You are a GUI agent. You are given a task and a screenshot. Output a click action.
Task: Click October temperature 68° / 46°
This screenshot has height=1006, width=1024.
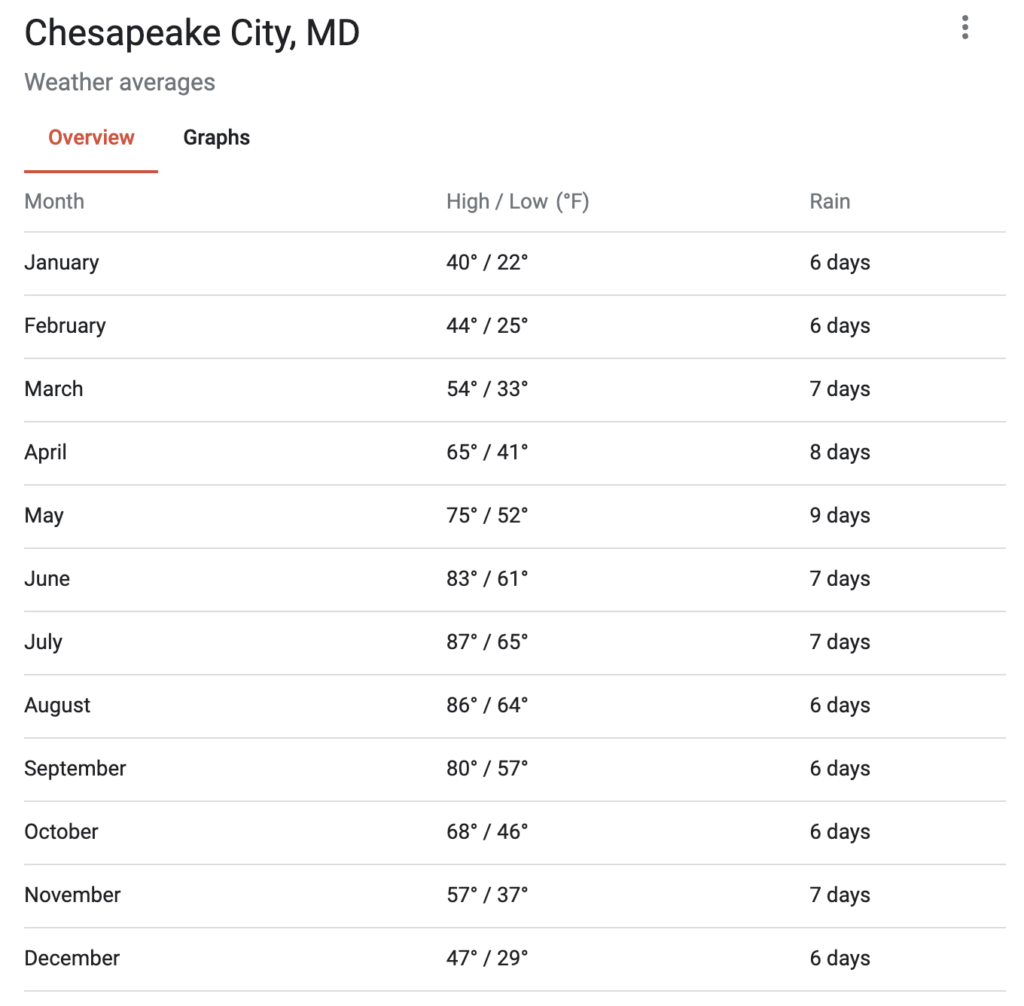[x=487, y=832]
